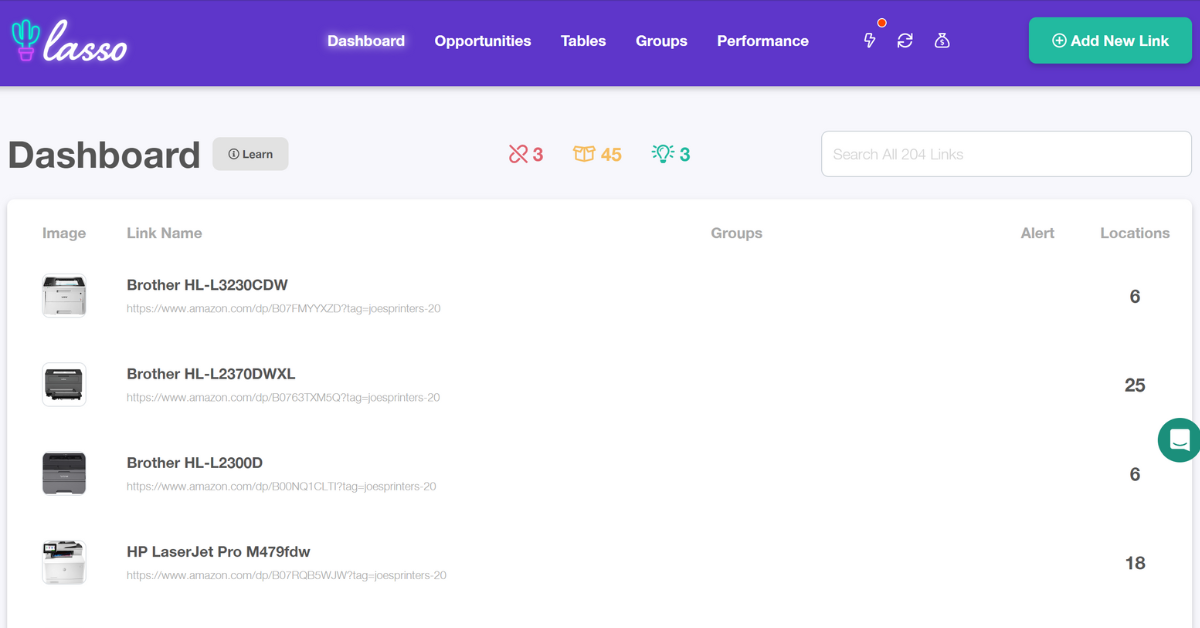Click locations count 18 for HP LaserJet Pro
The image size is (1200, 628).
pyautogui.click(x=1135, y=563)
